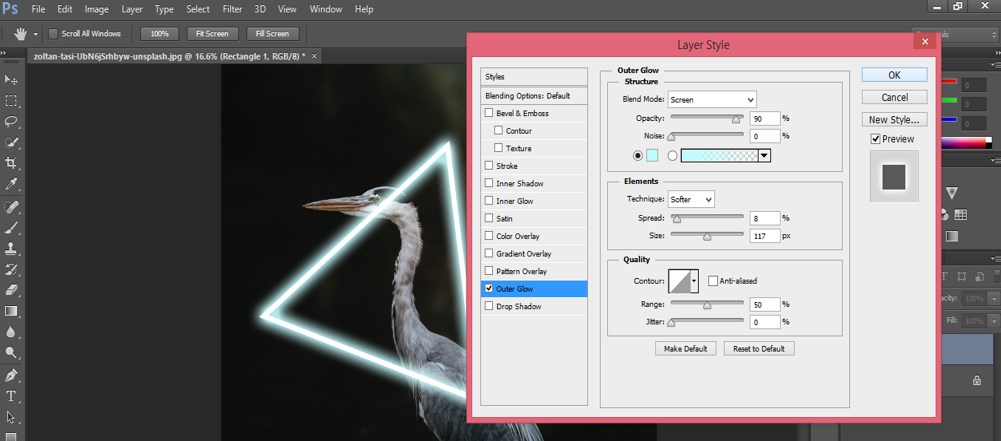Image resolution: width=1001 pixels, height=441 pixels.
Task: Select the Gradient tool
Action: (x=11, y=311)
